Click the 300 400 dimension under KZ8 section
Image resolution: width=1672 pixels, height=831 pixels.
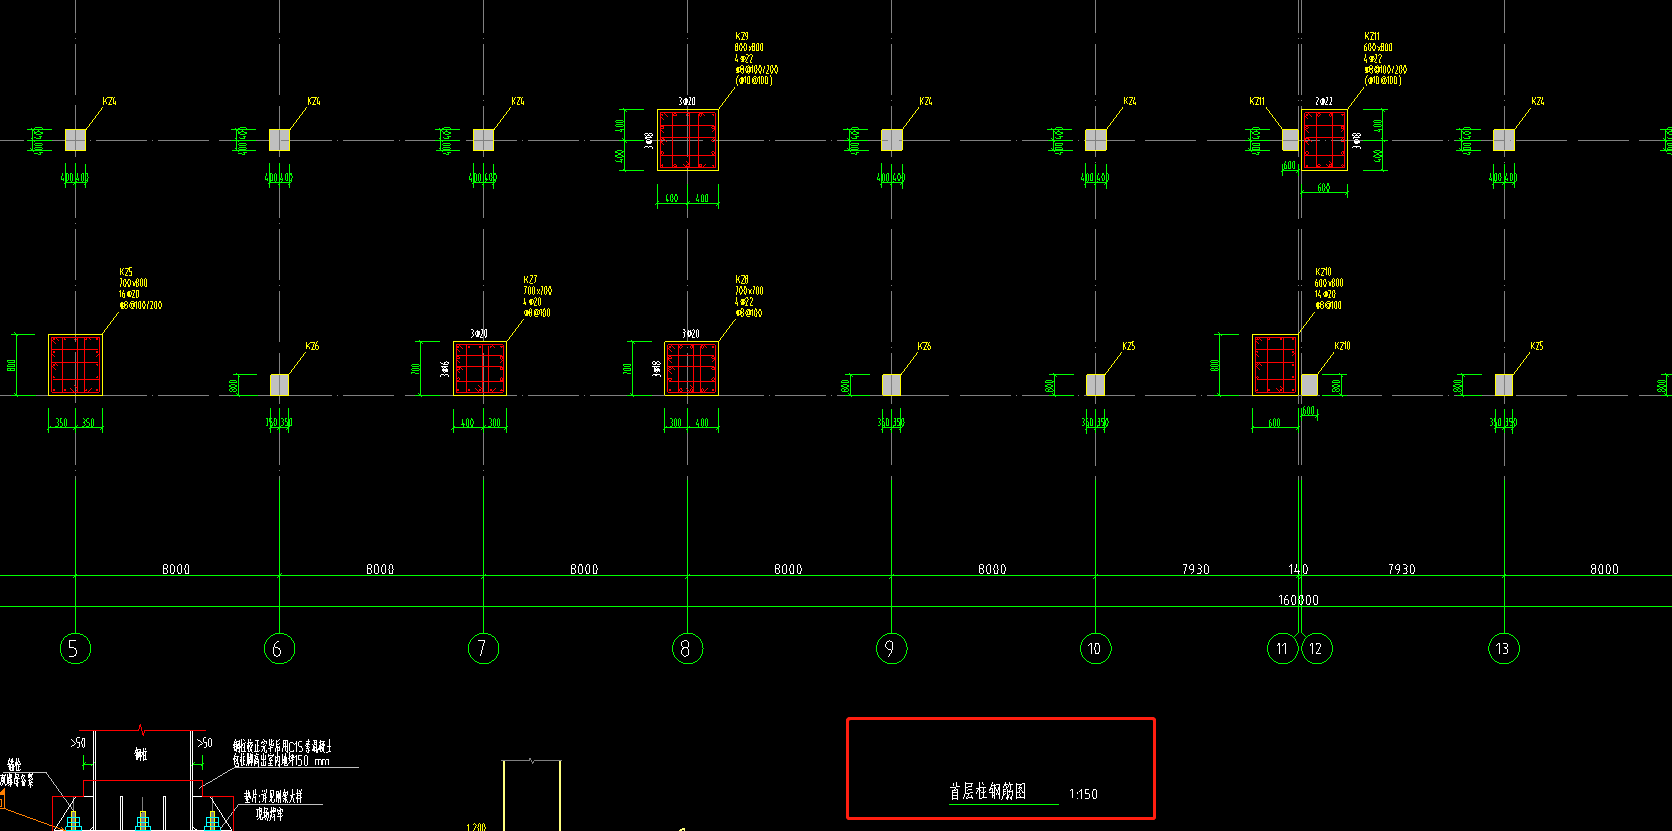coord(689,423)
